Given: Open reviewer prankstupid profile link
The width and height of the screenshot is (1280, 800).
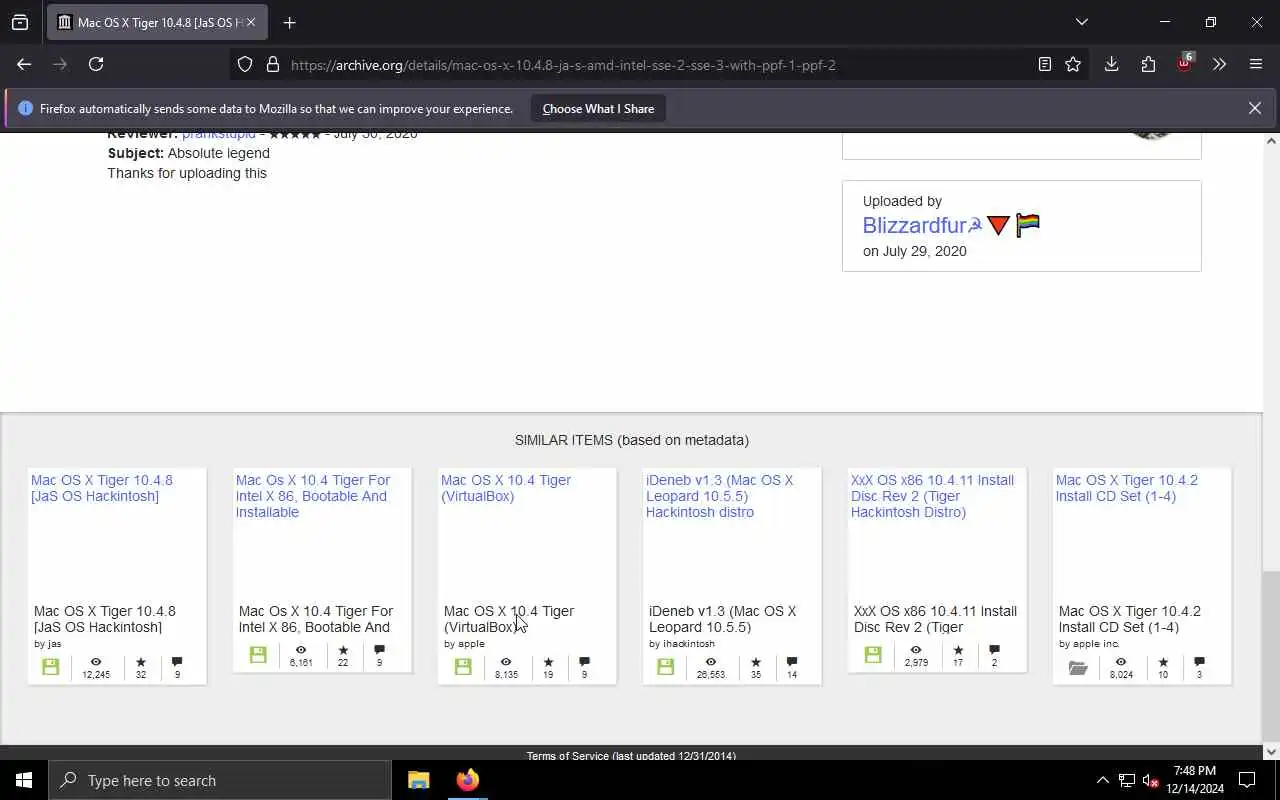Looking at the screenshot, I should click(219, 136).
